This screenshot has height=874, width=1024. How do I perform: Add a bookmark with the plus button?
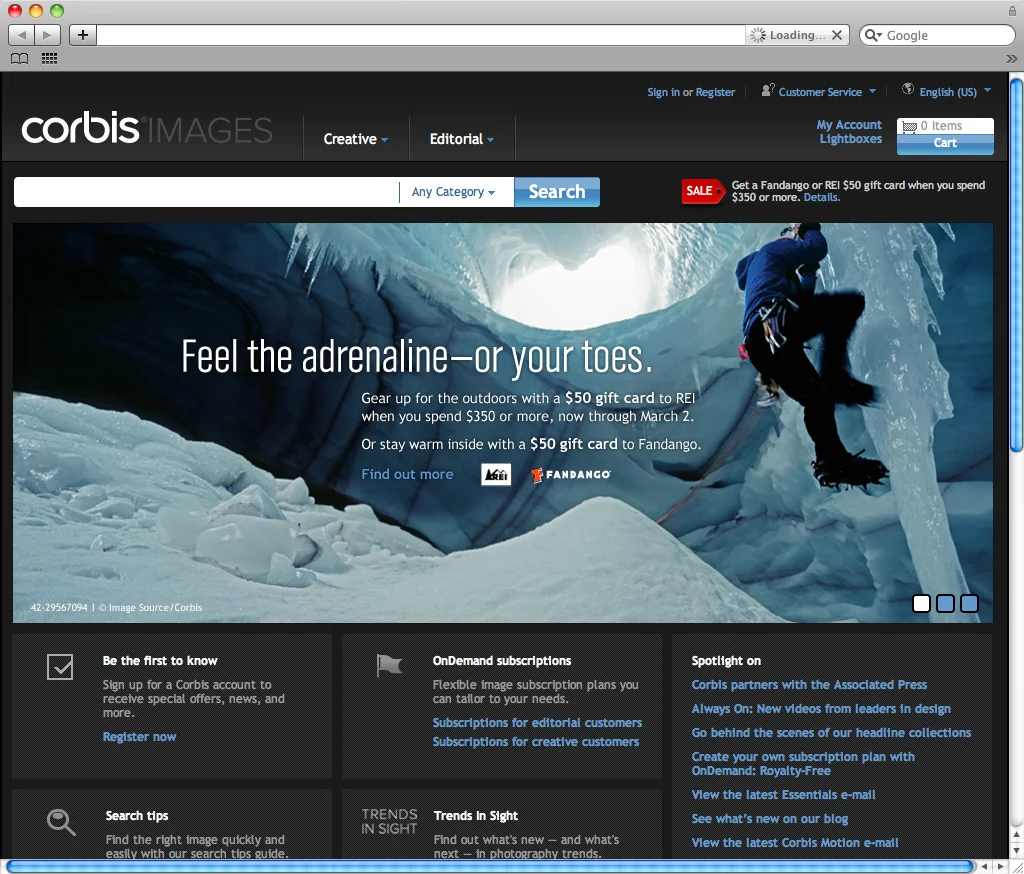tap(83, 35)
